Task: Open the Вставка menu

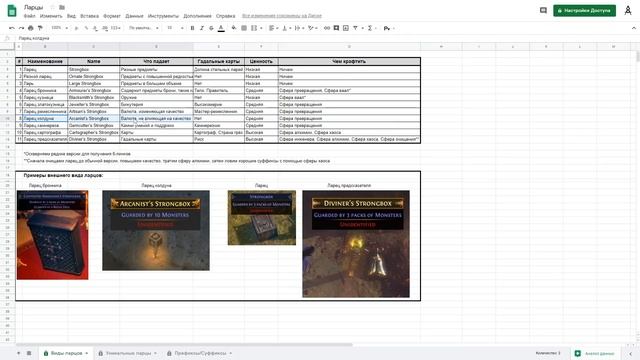Action: (x=89, y=16)
